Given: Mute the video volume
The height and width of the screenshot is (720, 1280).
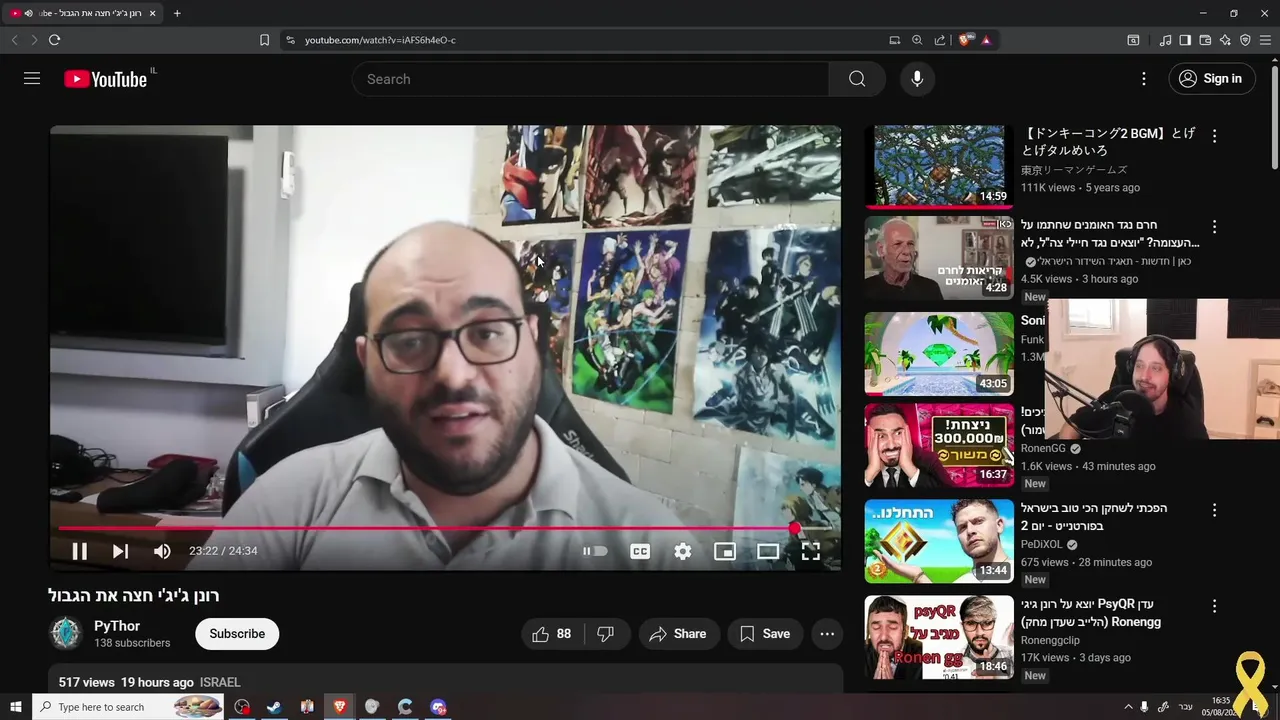Looking at the screenshot, I should (x=162, y=551).
